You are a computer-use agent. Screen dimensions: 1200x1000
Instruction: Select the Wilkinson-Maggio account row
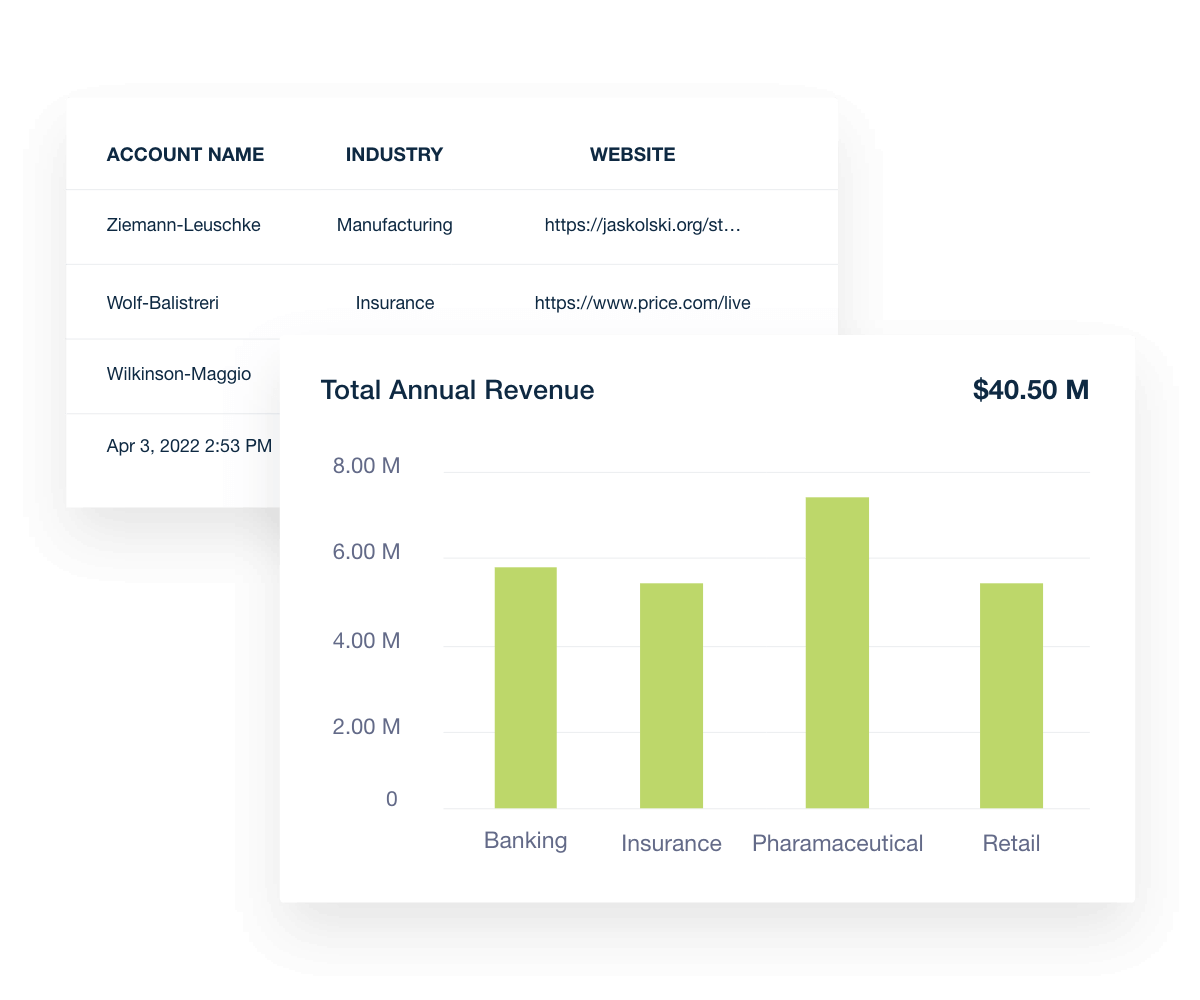click(178, 374)
